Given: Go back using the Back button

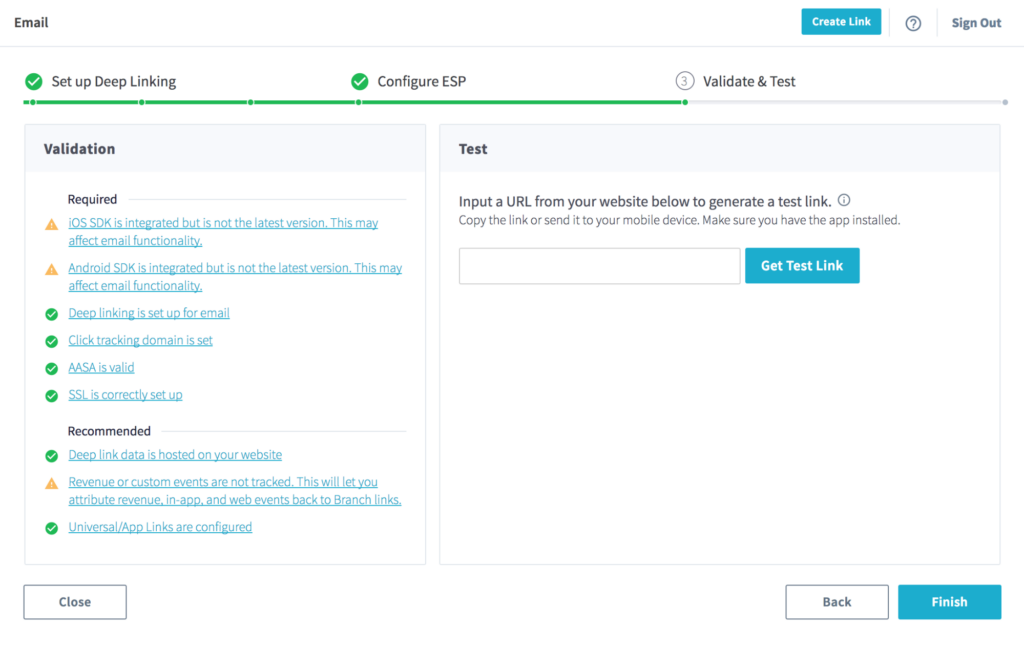Looking at the screenshot, I should tap(836, 602).
